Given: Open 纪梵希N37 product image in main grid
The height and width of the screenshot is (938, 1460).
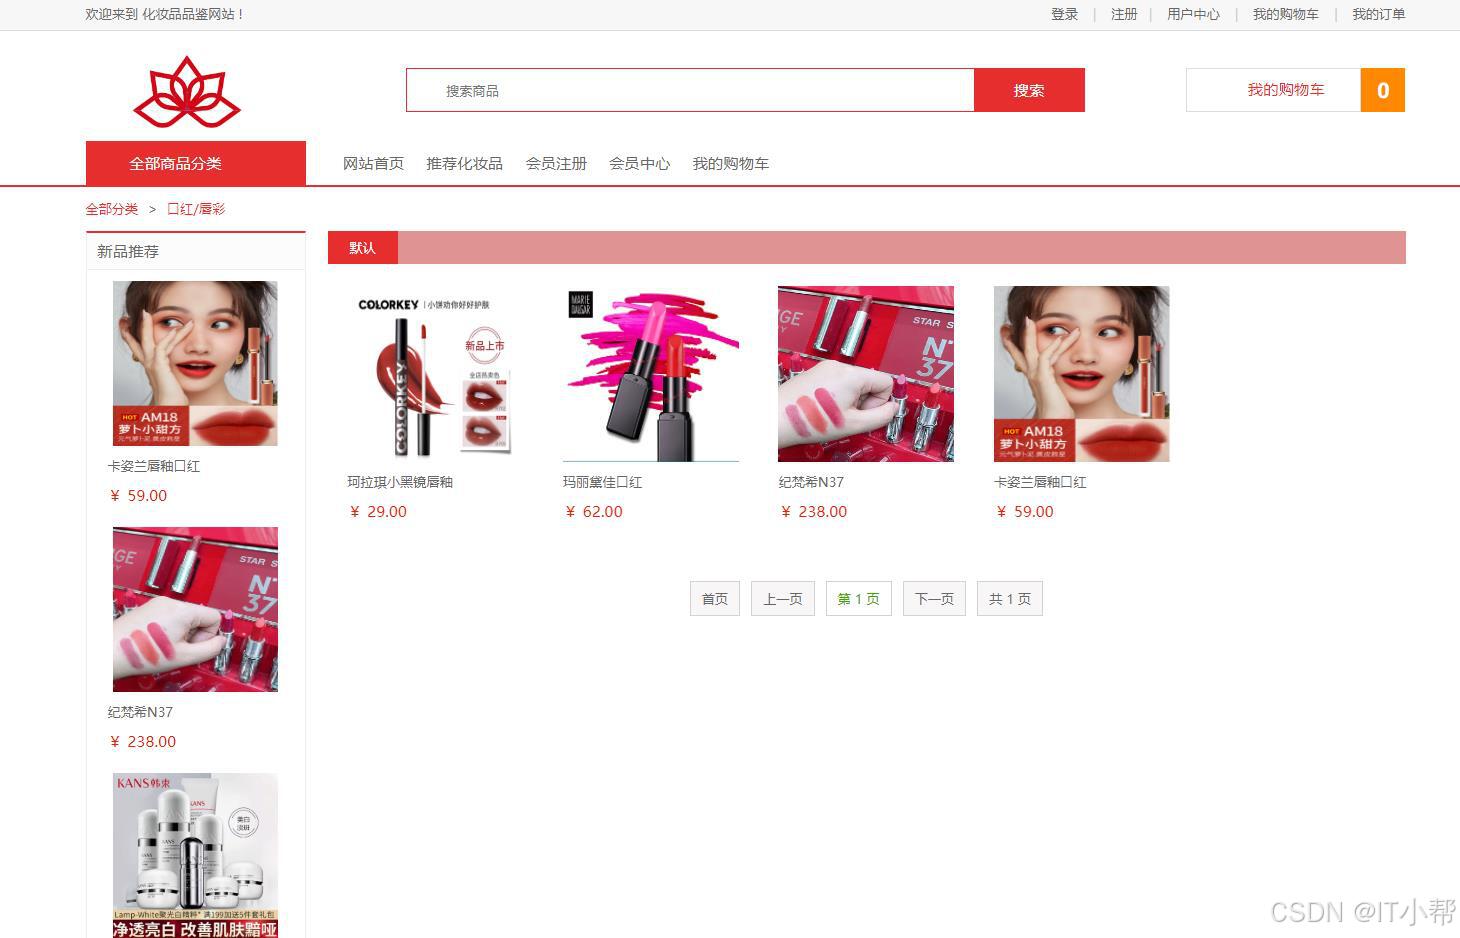Looking at the screenshot, I should tap(866, 374).
